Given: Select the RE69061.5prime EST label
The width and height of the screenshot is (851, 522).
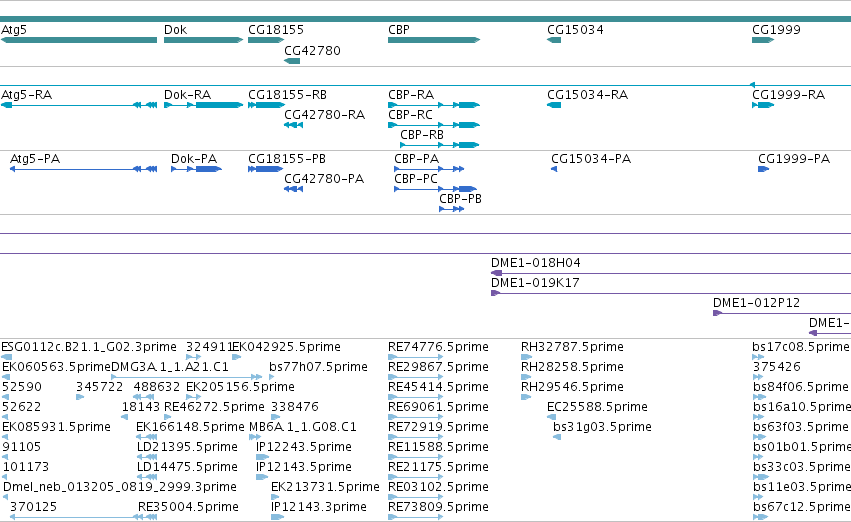Looking at the screenshot, I should 439,407.
